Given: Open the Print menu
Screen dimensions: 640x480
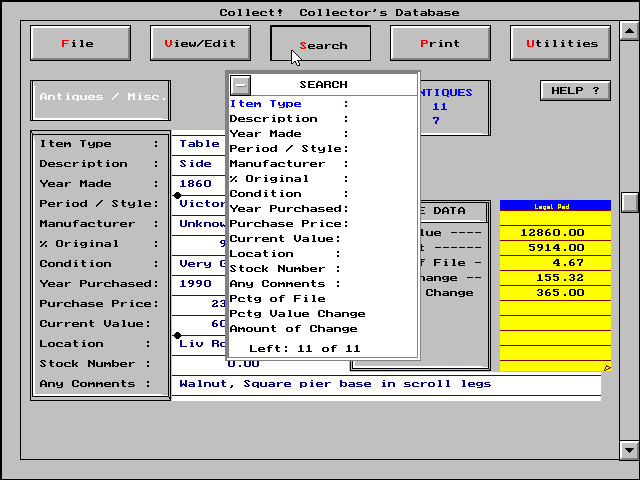Looking at the screenshot, I should 440,43.
